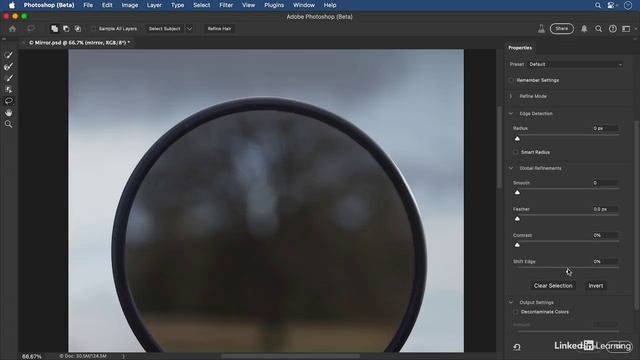Viewport: 640px width, 360px height.
Task: Click the Home icon in options bar
Action: point(13,29)
